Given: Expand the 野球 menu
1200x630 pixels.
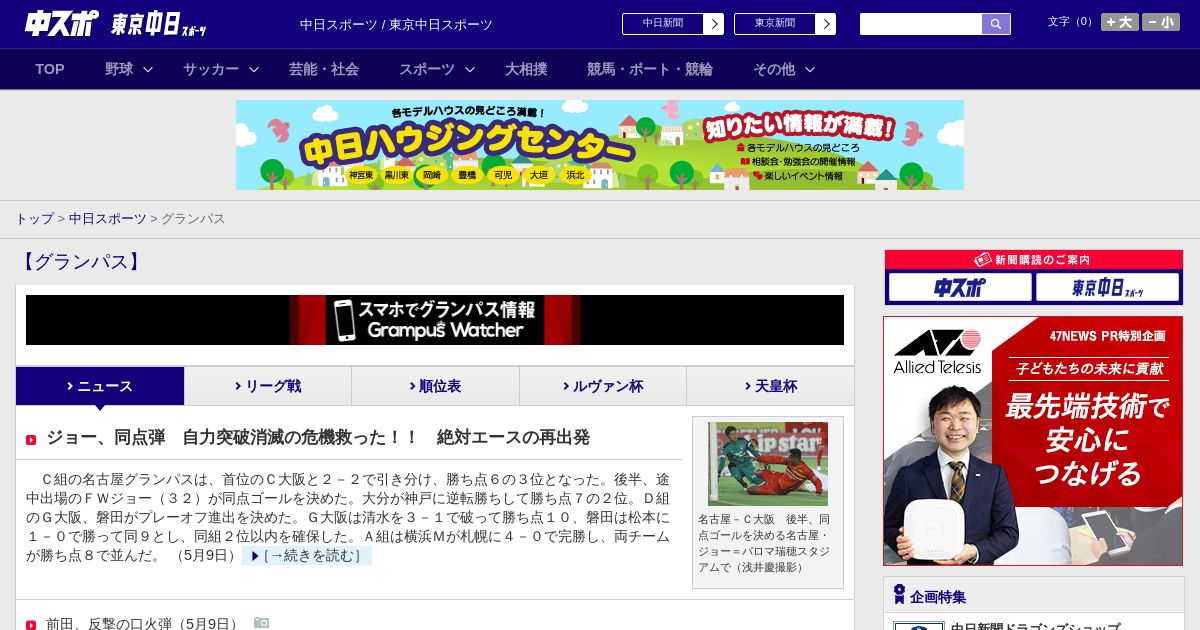Looking at the screenshot, I should pos(129,69).
